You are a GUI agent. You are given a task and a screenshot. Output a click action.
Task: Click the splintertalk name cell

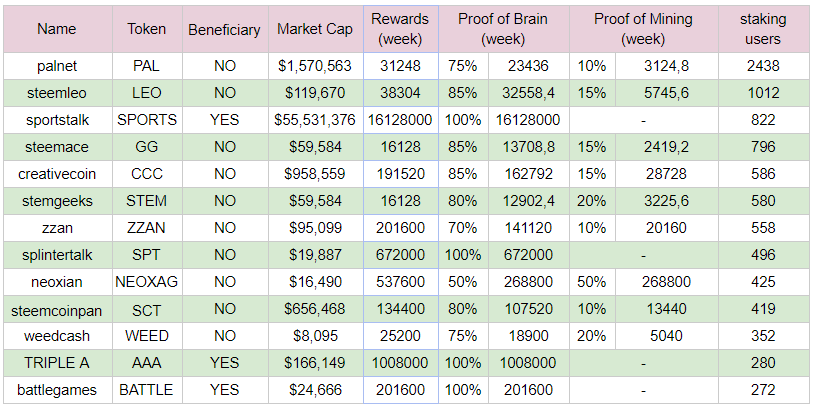[x=57, y=255]
